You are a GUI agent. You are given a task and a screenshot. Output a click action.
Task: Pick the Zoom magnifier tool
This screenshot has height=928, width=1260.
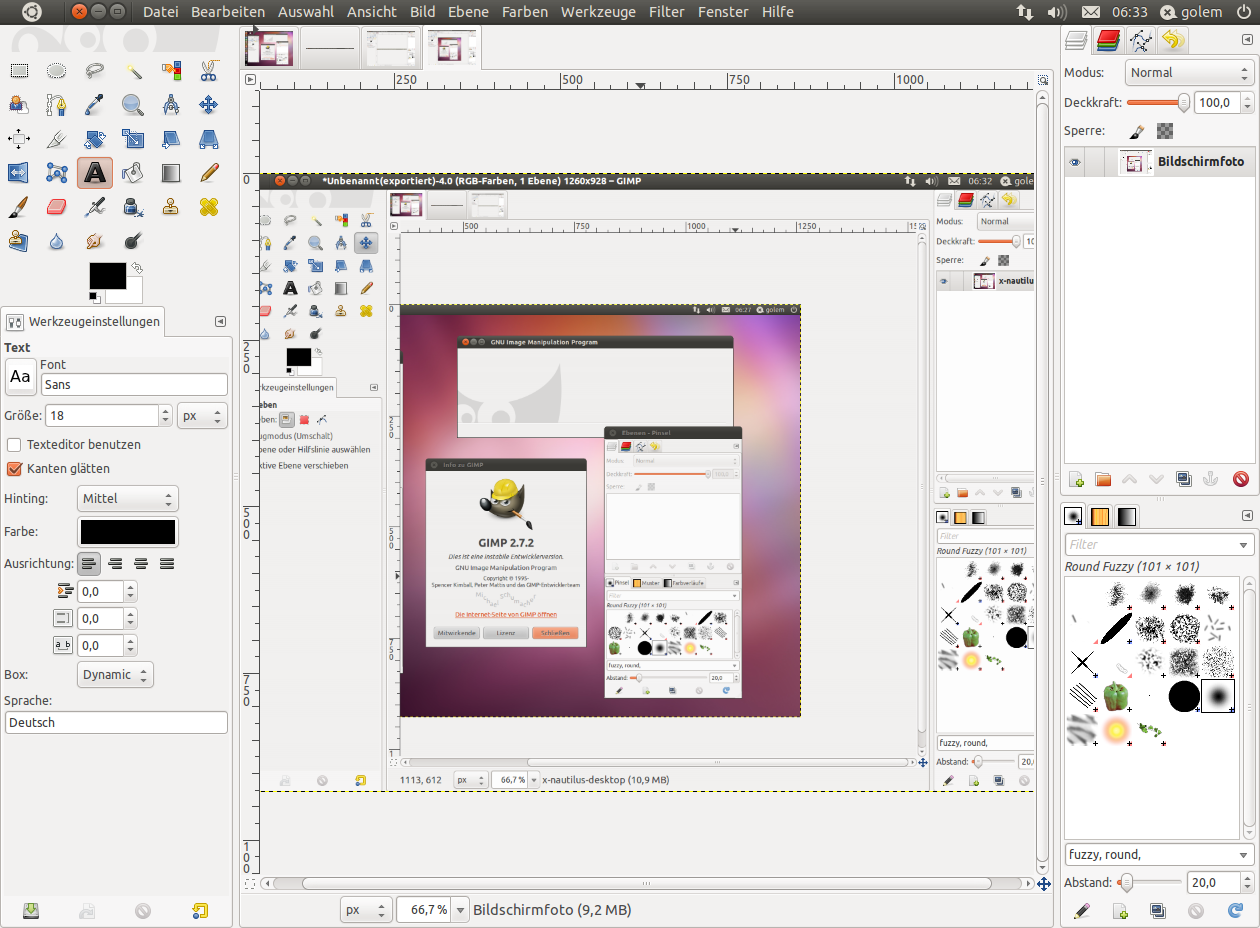click(x=132, y=104)
